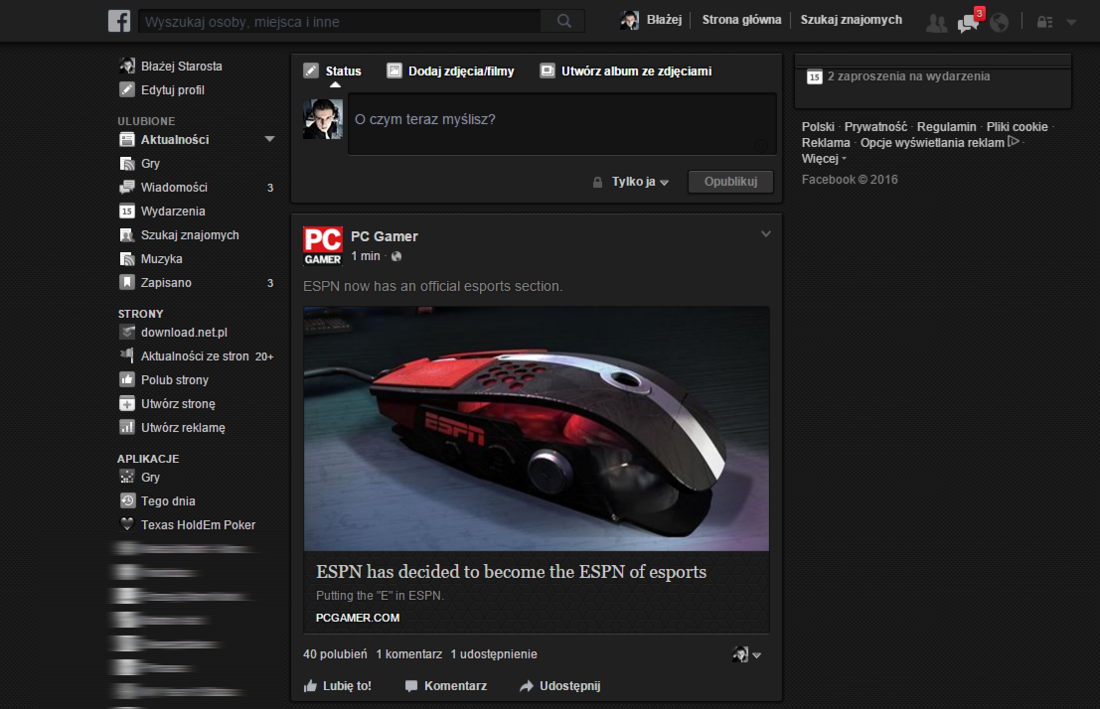Click the Aktualności news feed icon
This screenshot has width=1100, height=709.
pyautogui.click(x=127, y=140)
